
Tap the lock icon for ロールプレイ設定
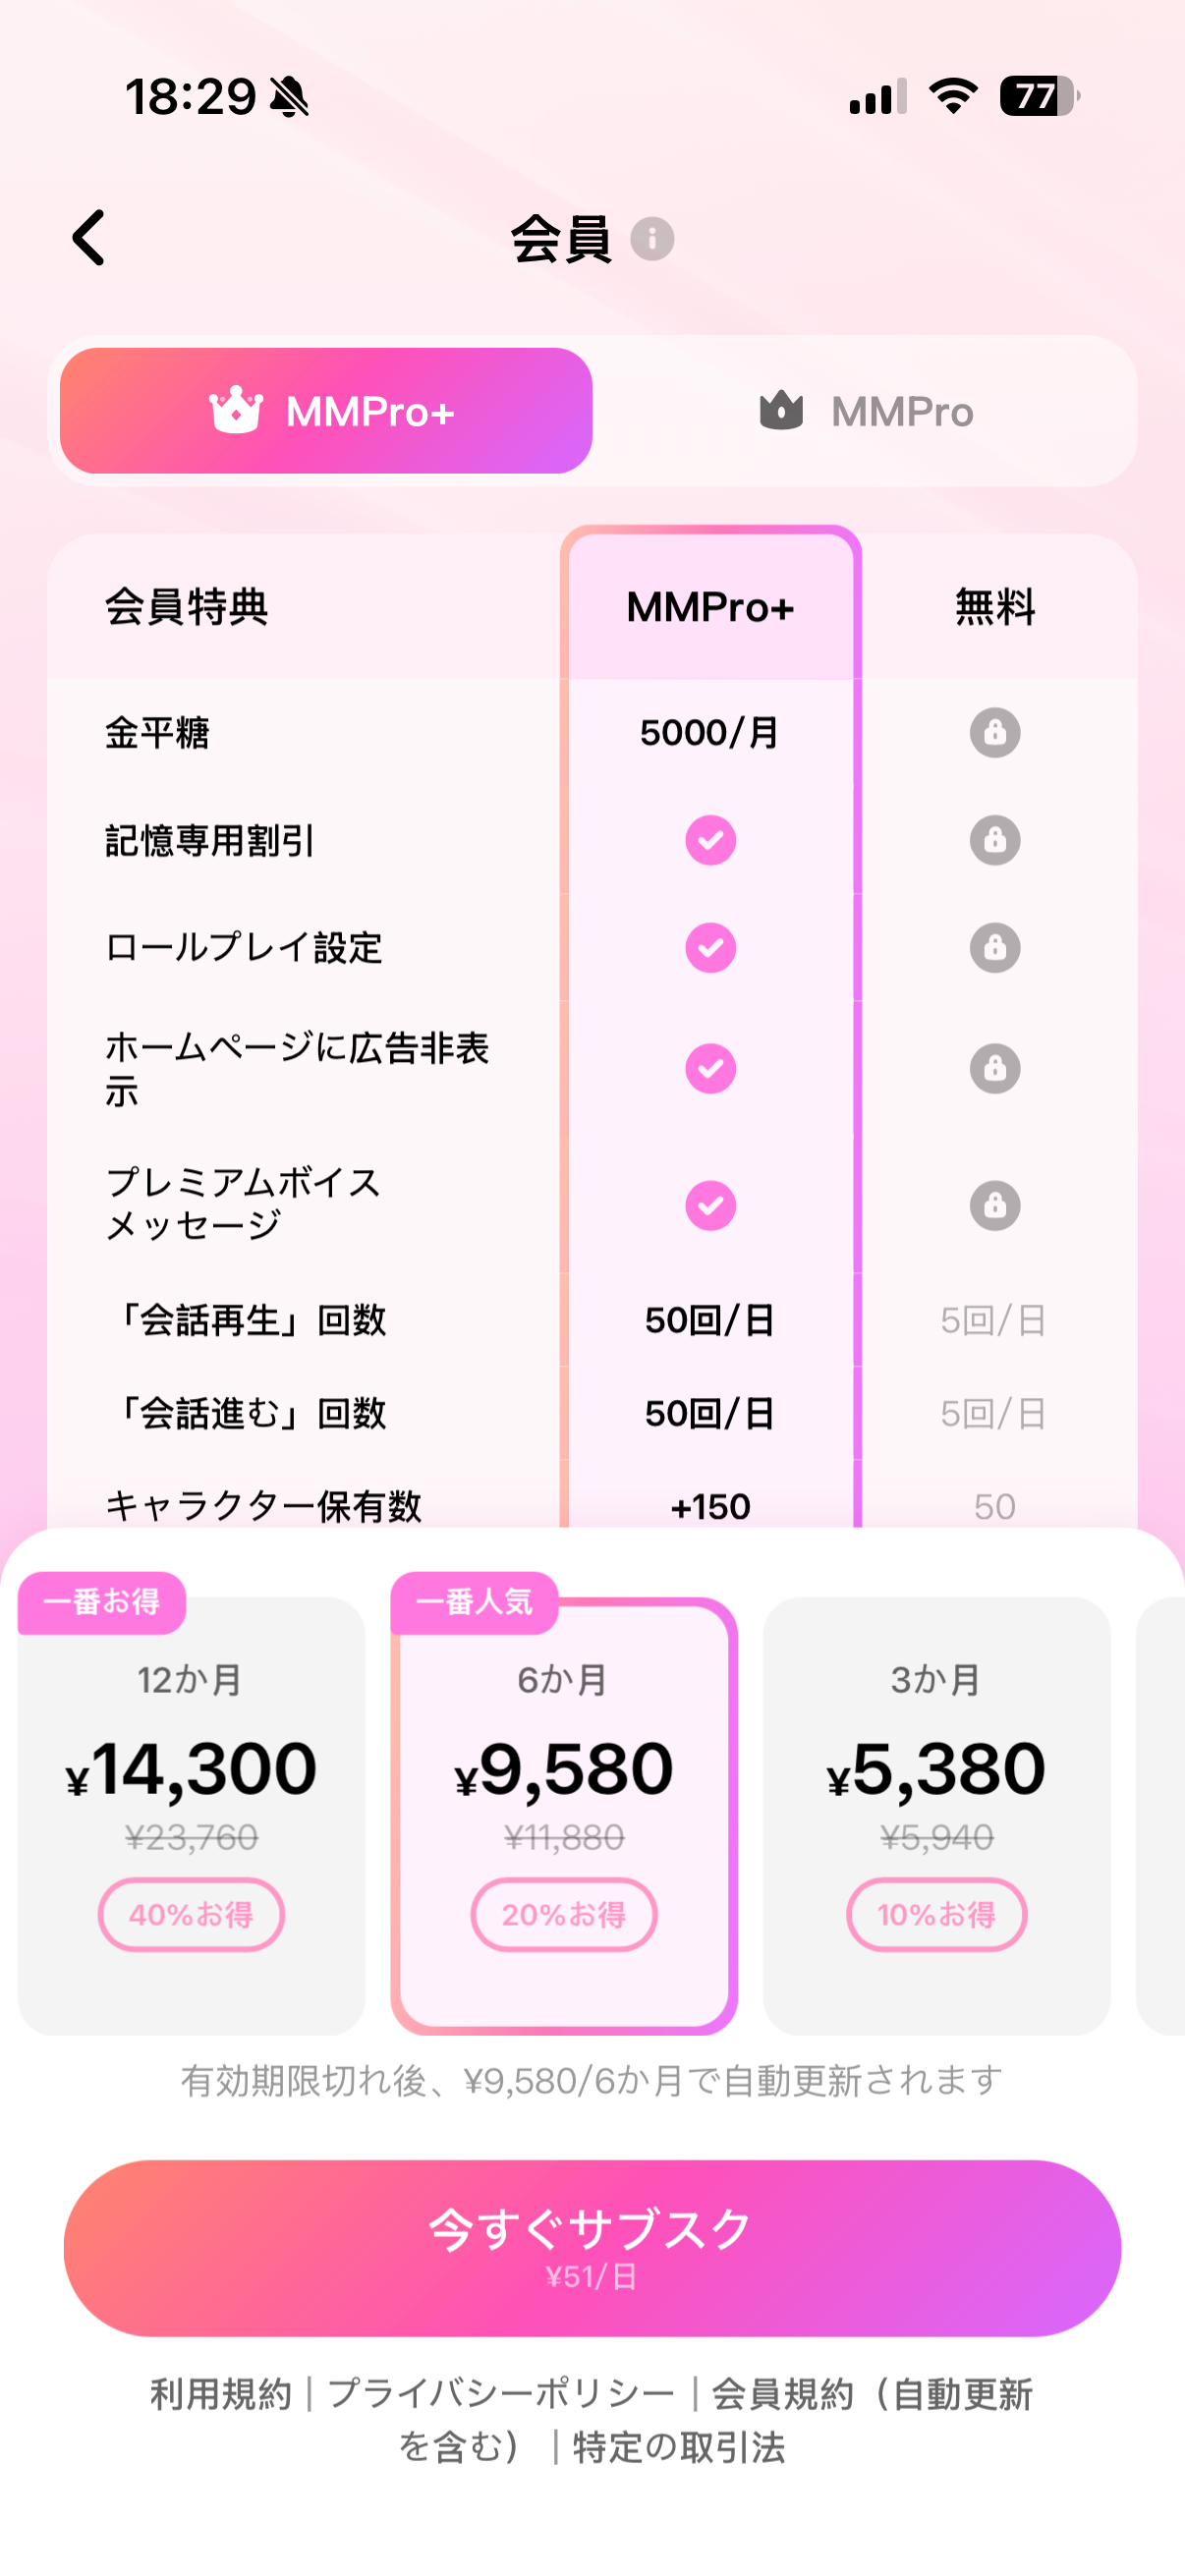click(x=994, y=947)
